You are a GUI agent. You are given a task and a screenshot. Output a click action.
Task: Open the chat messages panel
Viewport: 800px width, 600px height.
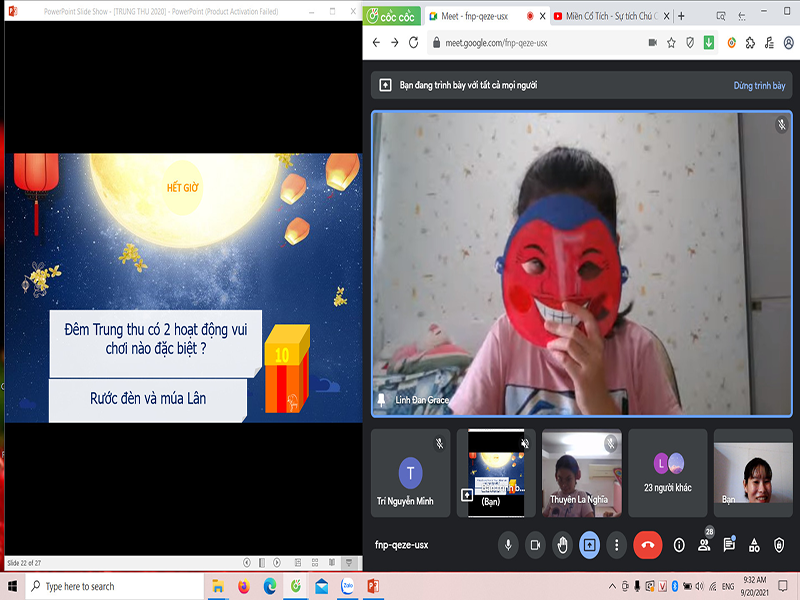pyautogui.click(x=730, y=545)
